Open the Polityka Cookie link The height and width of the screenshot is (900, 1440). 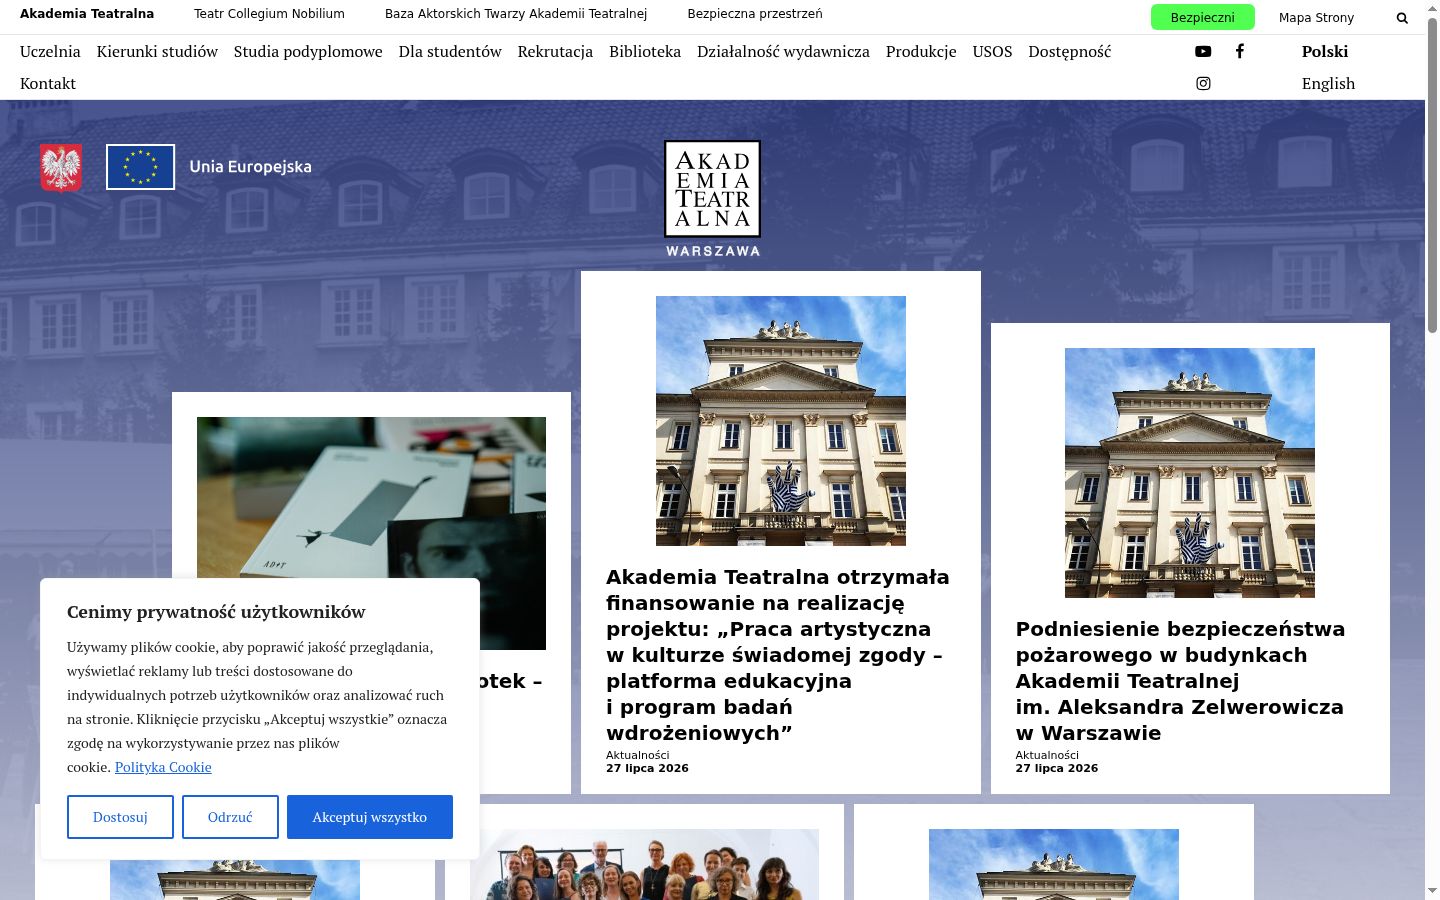[163, 767]
